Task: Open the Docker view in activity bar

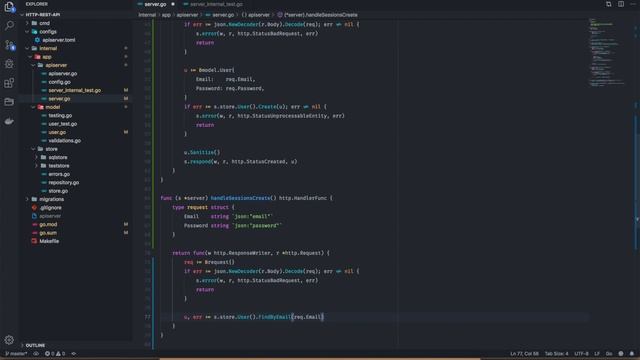Action: point(9,121)
